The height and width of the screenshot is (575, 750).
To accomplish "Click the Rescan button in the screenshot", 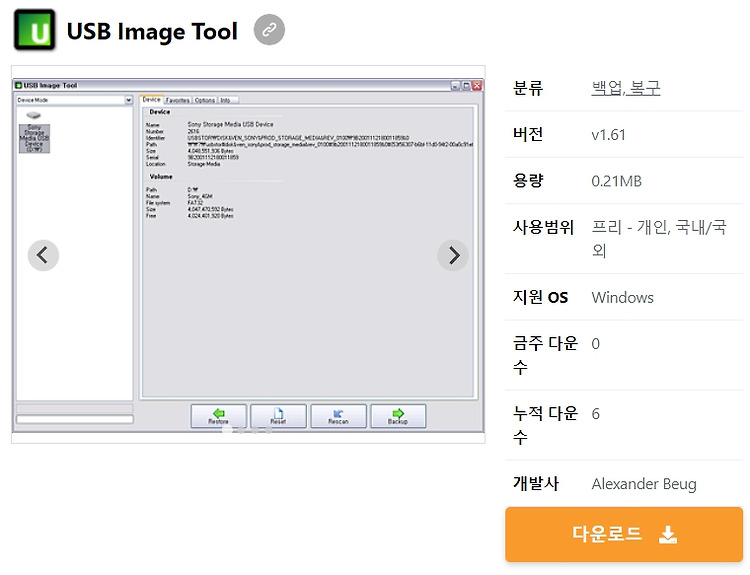I will click(x=338, y=416).
